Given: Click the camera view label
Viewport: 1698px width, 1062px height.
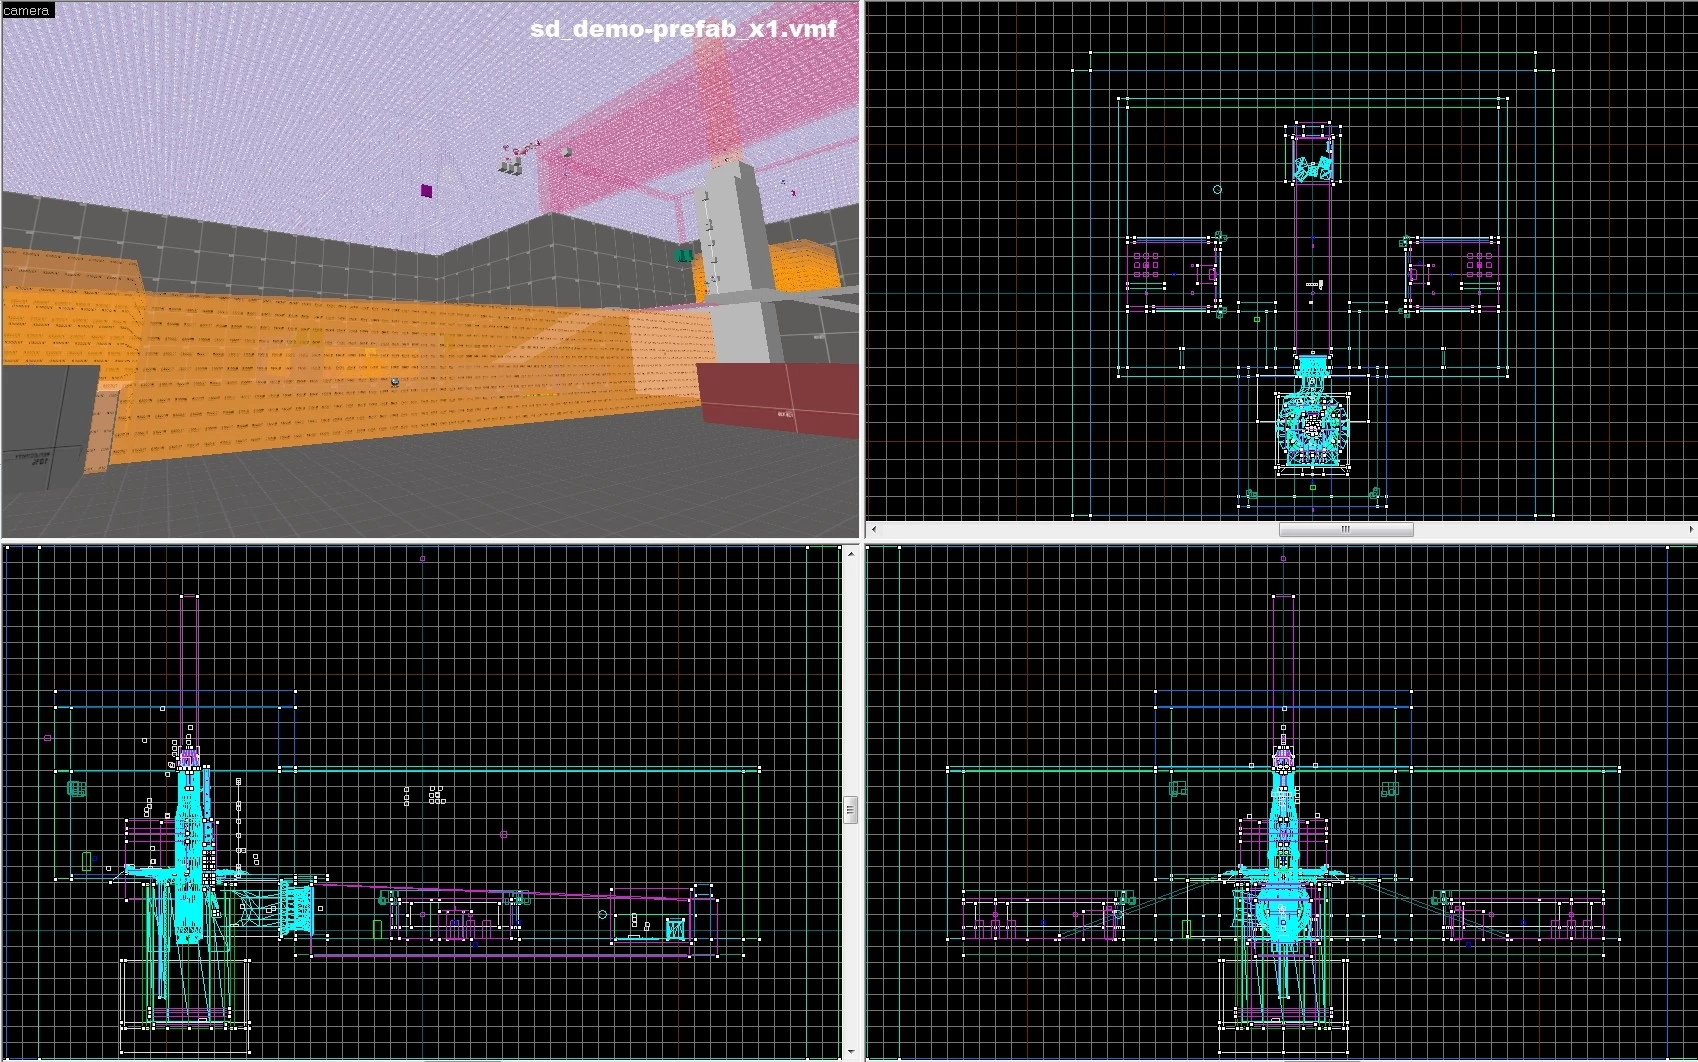Looking at the screenshot, I should click(x=27, y=10).
